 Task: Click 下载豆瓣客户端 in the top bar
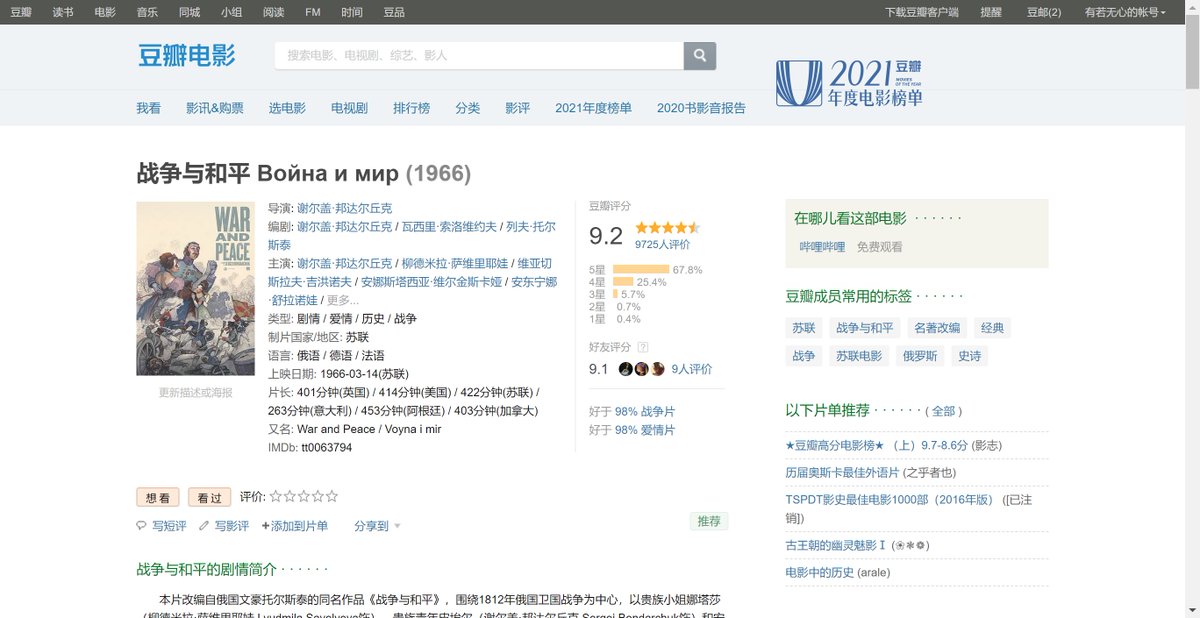pos(922,12)
